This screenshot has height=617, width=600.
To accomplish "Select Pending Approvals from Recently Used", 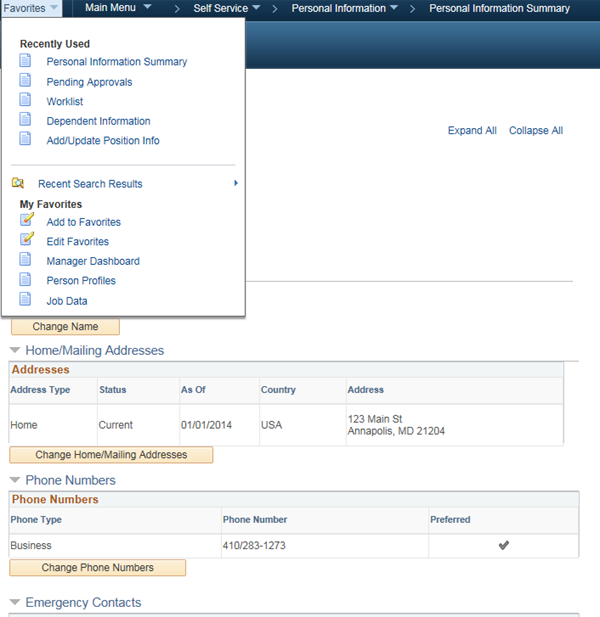I will (89, 82).
